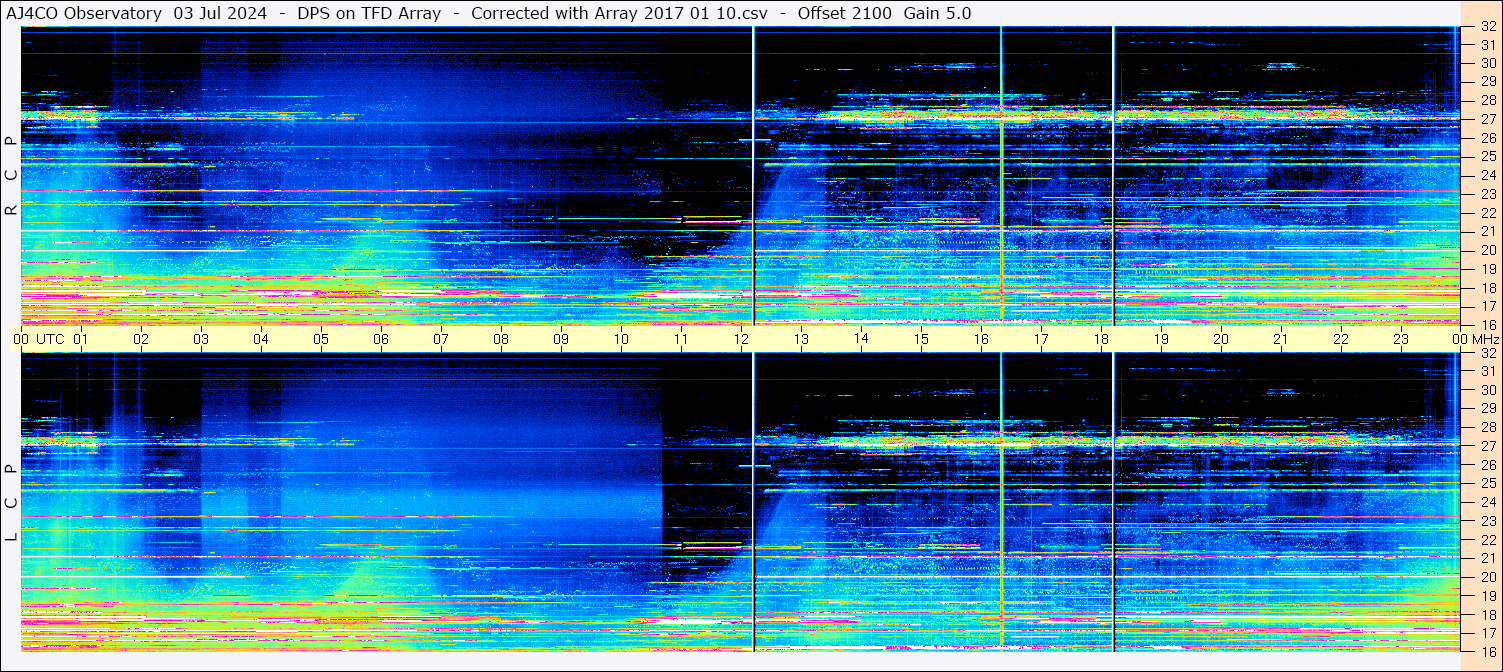Select hour 15 on the time axis

tap(921, 339)
